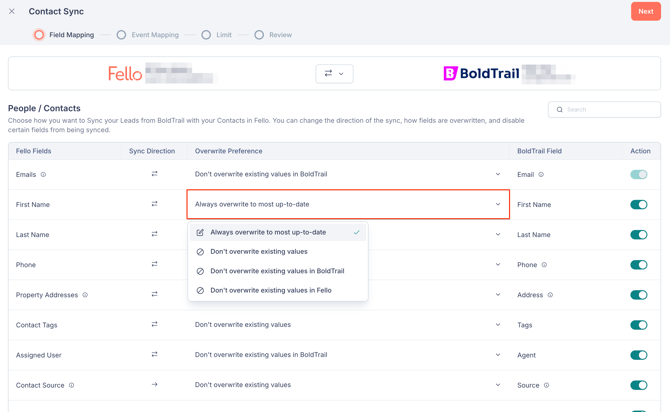Open Contact Tags overwrite preference dropdown
The image size is (670, 412).
(348, 325)
